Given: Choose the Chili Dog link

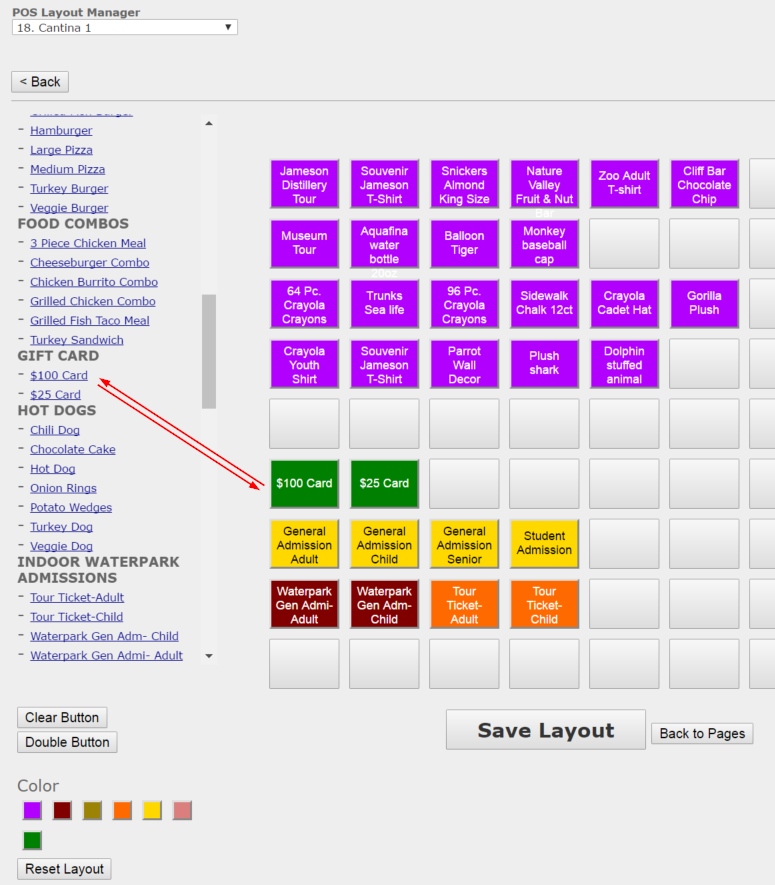Looking at the screenshot, I should click(x=55, y=430).
